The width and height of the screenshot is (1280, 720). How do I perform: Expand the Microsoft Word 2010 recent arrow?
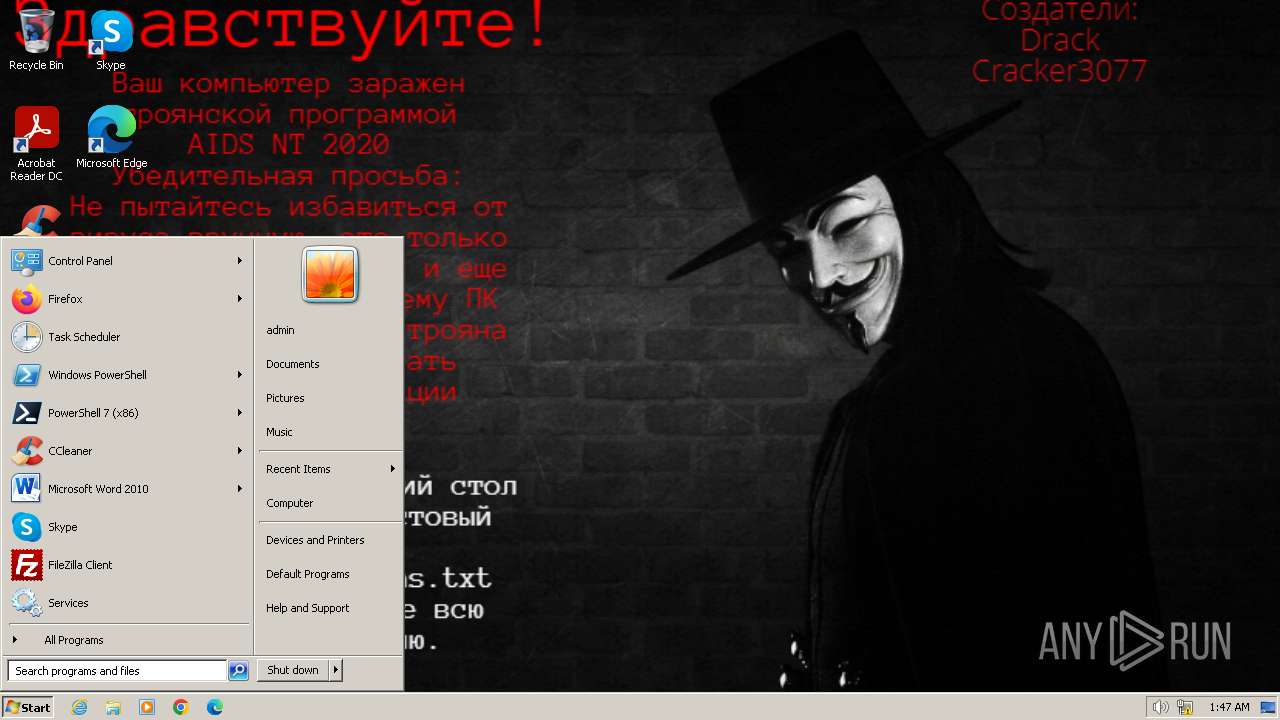(x=240, y=489)
